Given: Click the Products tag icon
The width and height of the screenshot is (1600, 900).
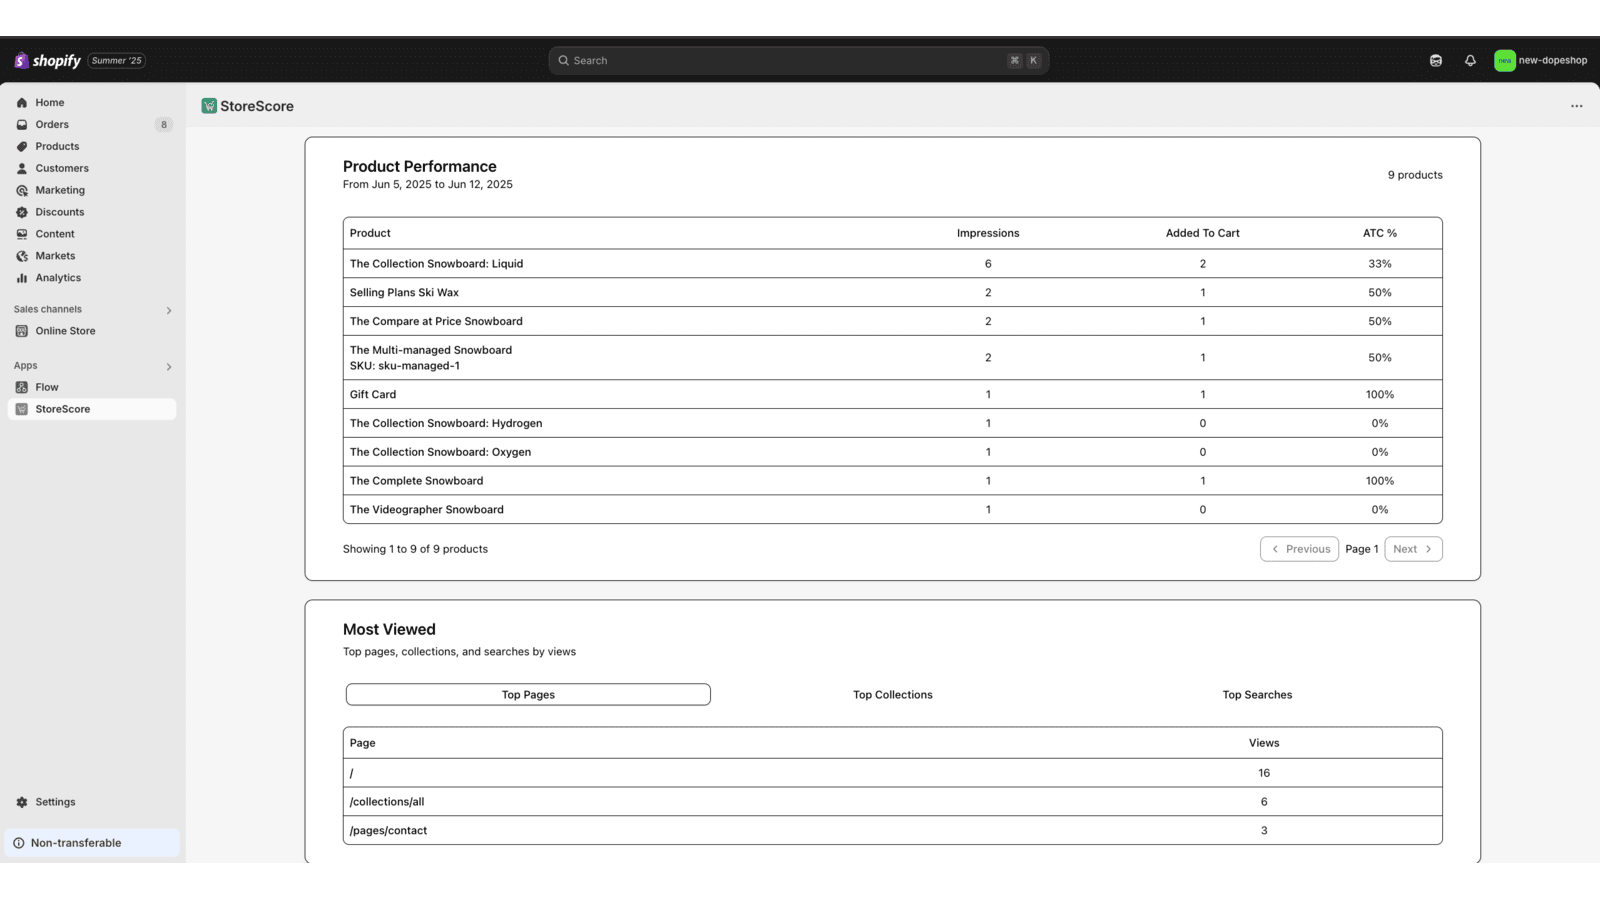Looking at the screenshot, I should 22,146.
